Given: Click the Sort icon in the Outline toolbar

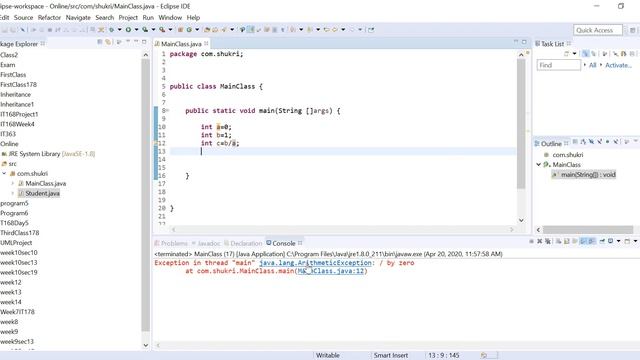Looking at the screenshot, I should 583,142.
